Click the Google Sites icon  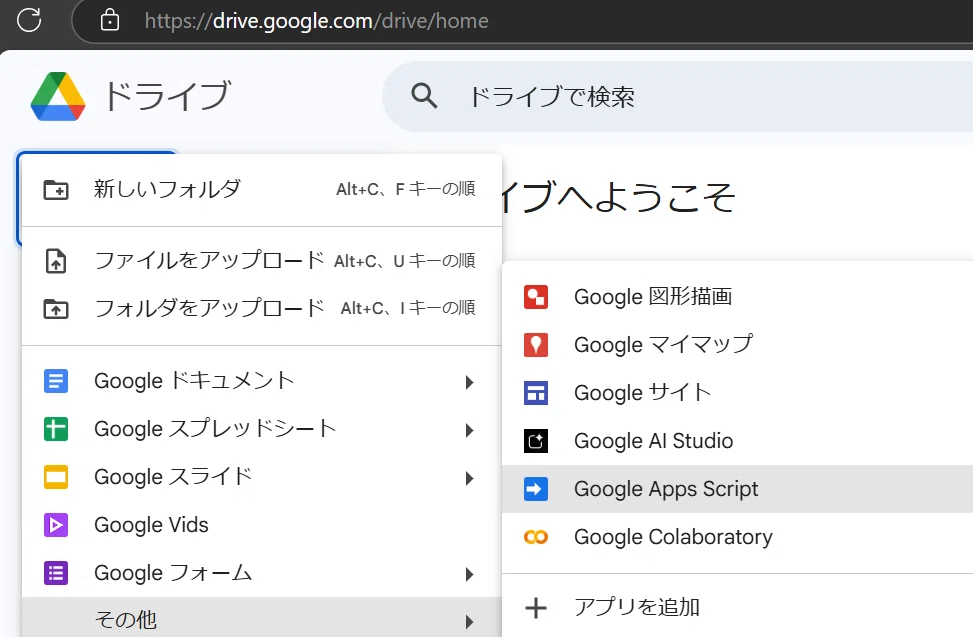pyautogui.click(x=536, y=393)
